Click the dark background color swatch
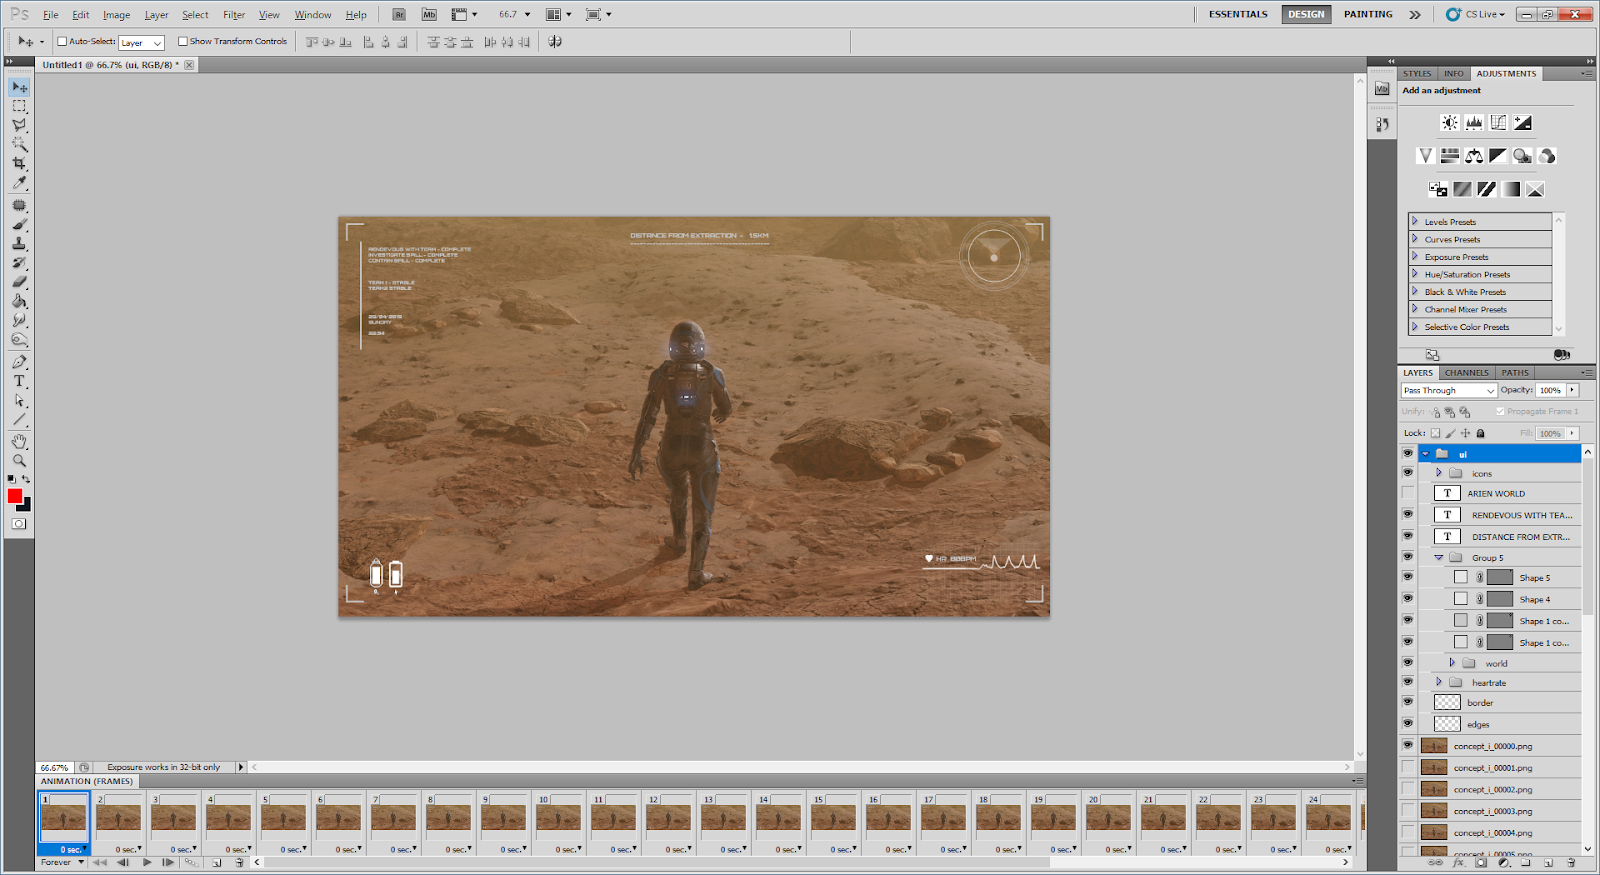The height and width of the screenshot is (875, 1600). coord(26,505)
